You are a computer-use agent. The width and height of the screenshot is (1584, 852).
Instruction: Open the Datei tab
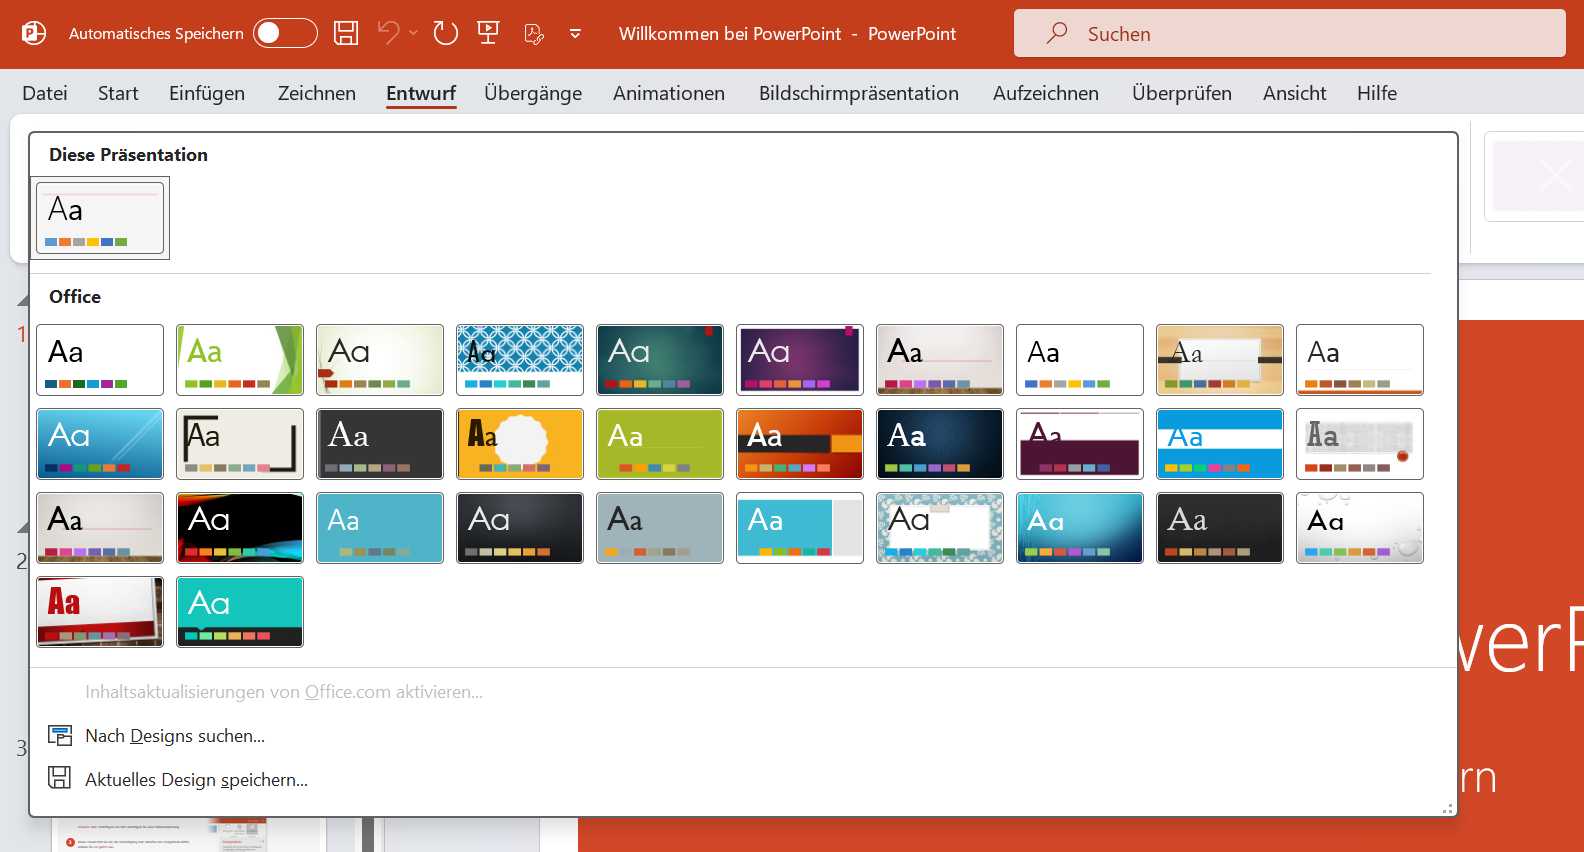[45, 93]
